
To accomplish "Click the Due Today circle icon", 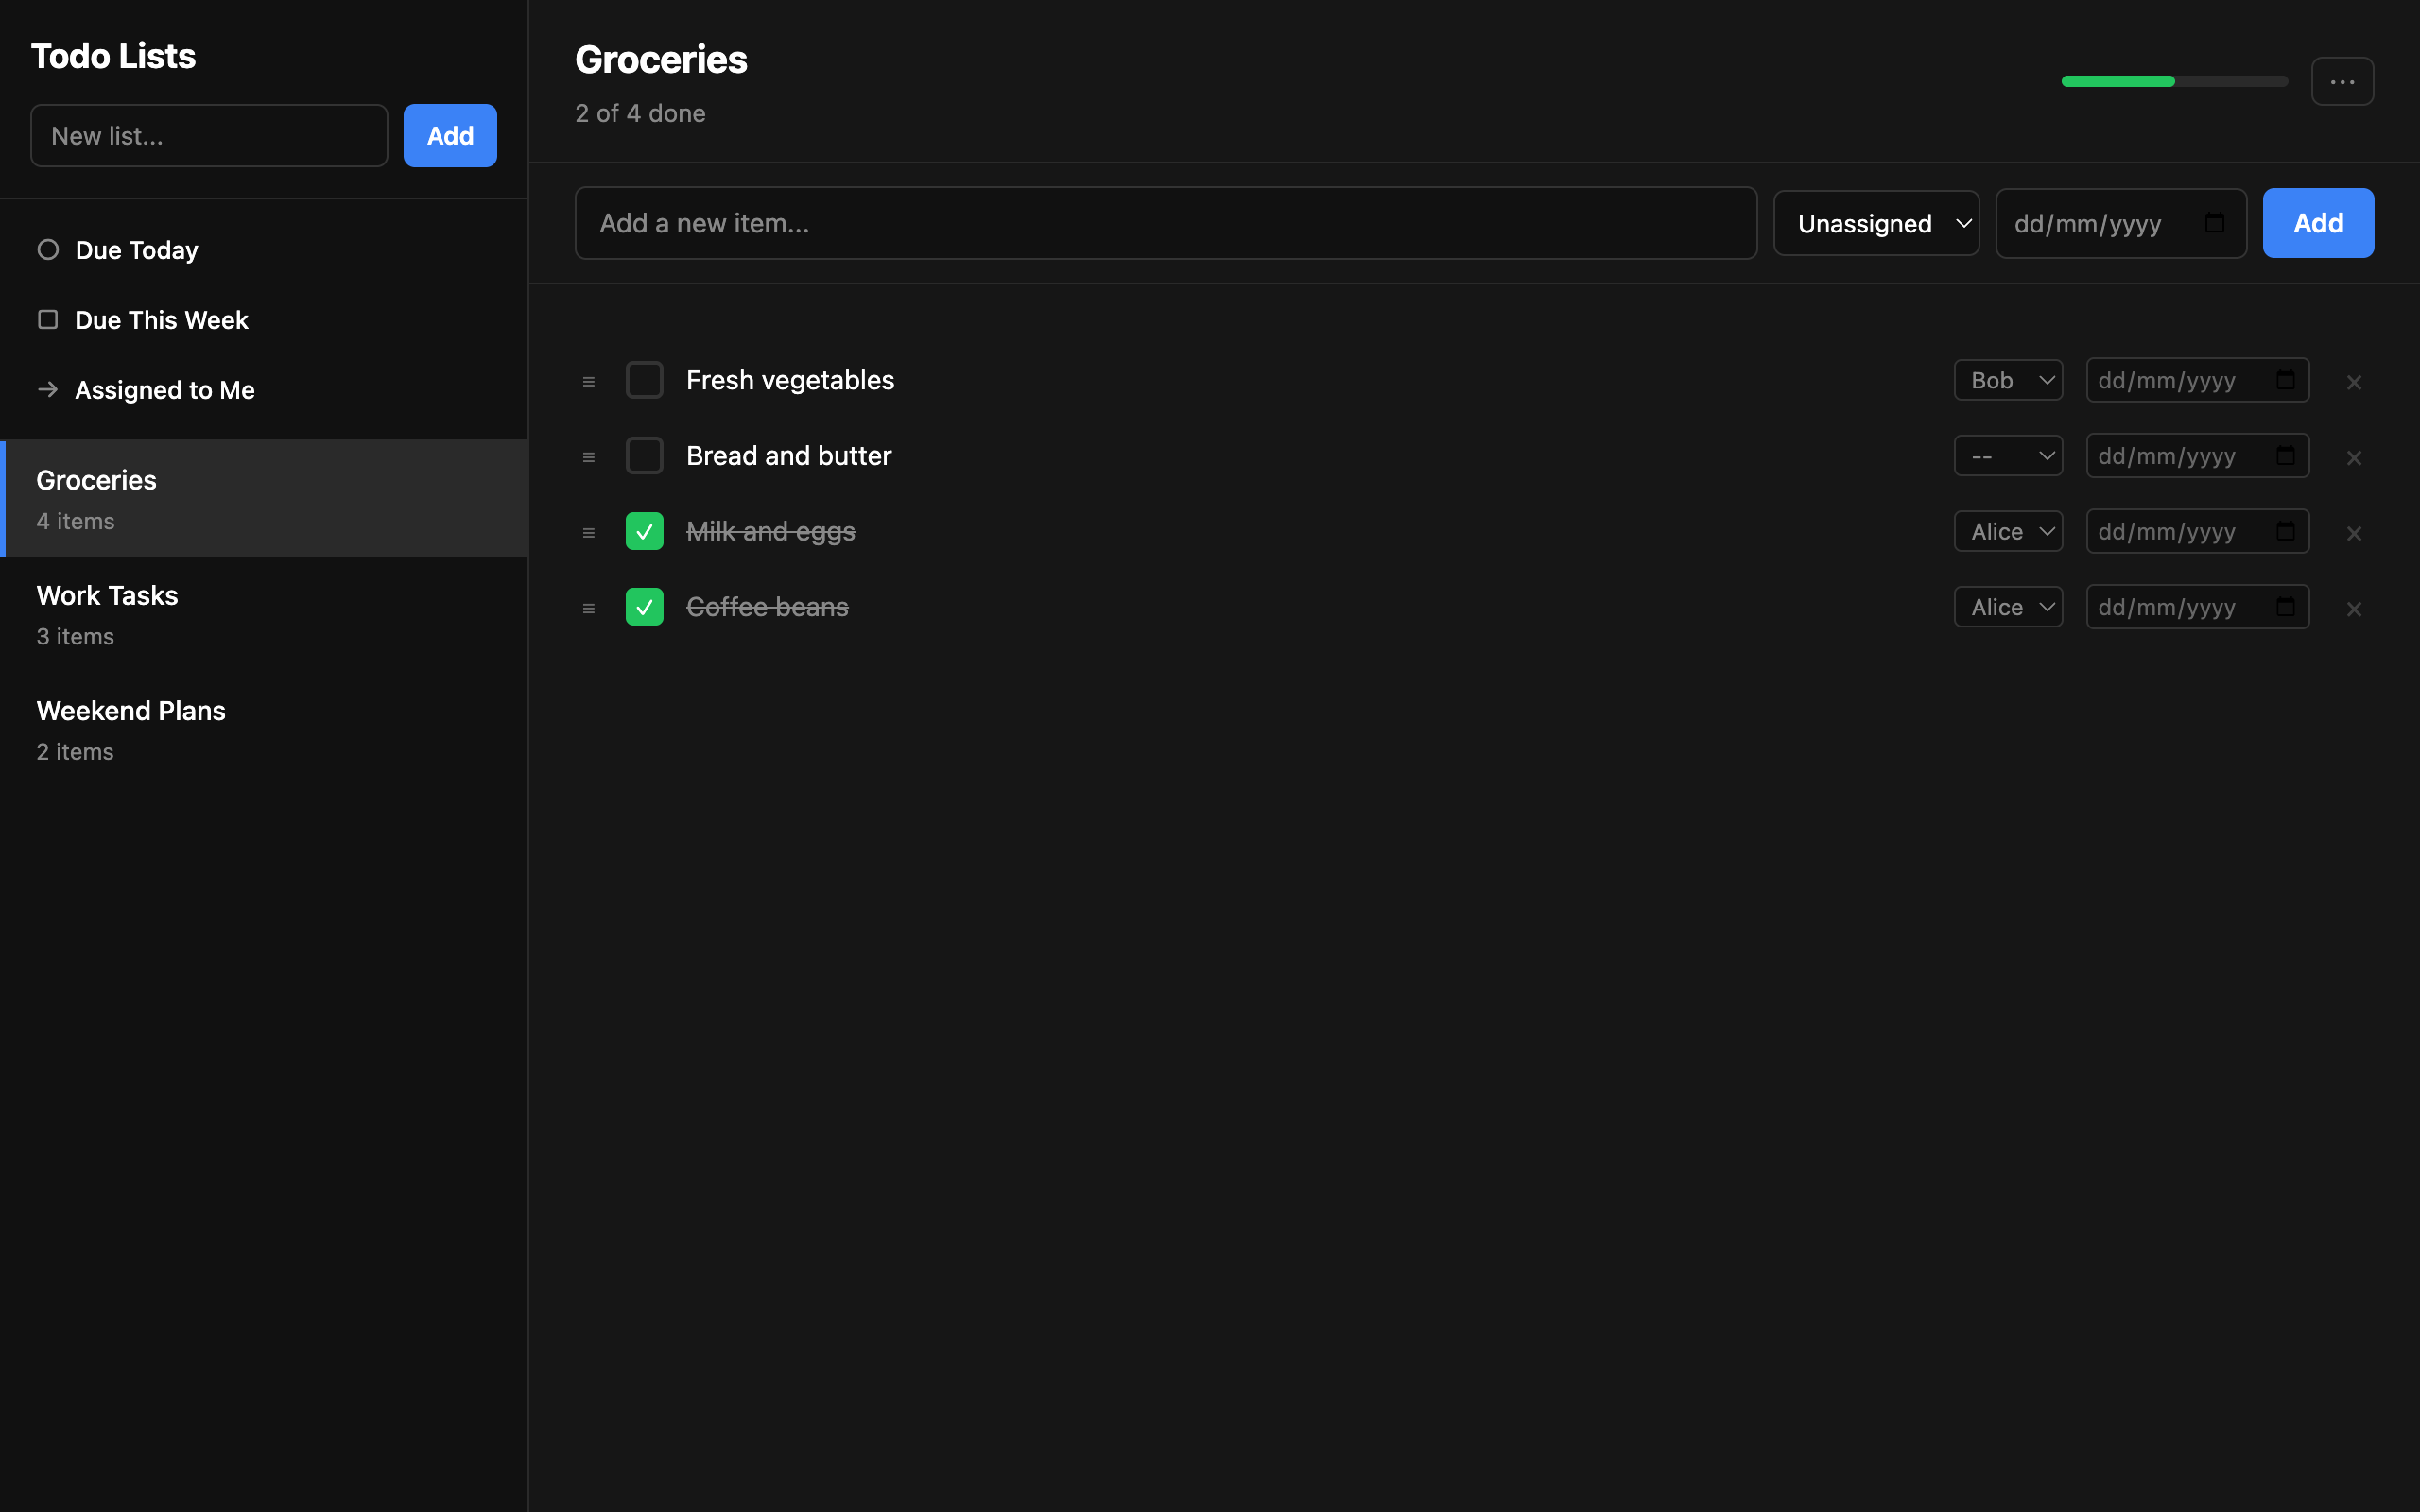I will [47, 249].
